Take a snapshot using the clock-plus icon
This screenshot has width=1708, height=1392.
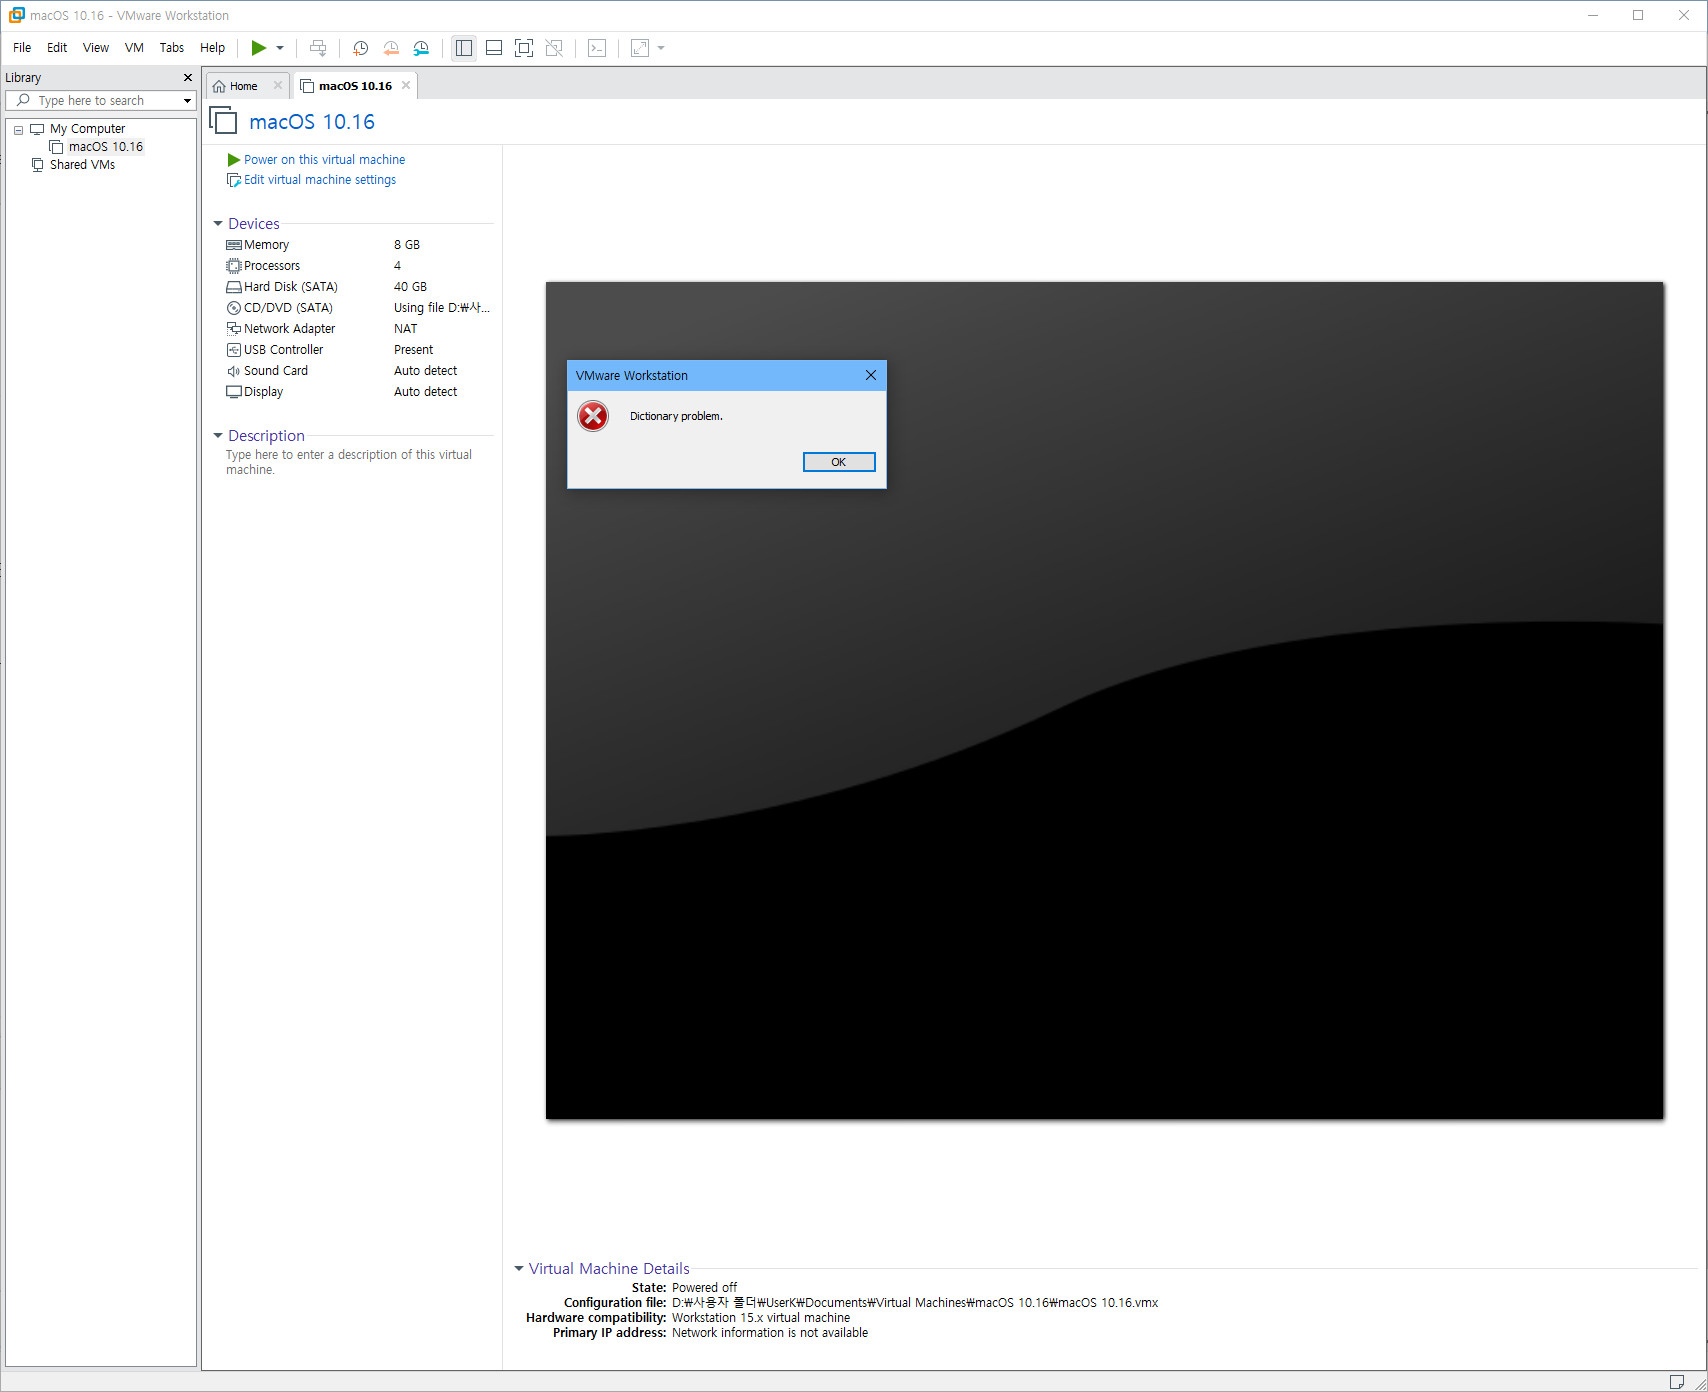pyautogui.click(x=360, y=48)
